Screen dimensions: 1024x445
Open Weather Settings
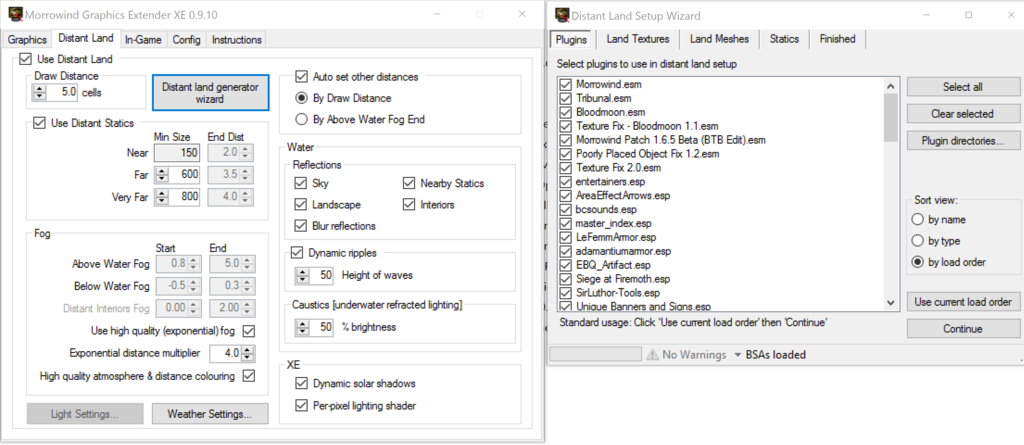(x=210, y=414)
